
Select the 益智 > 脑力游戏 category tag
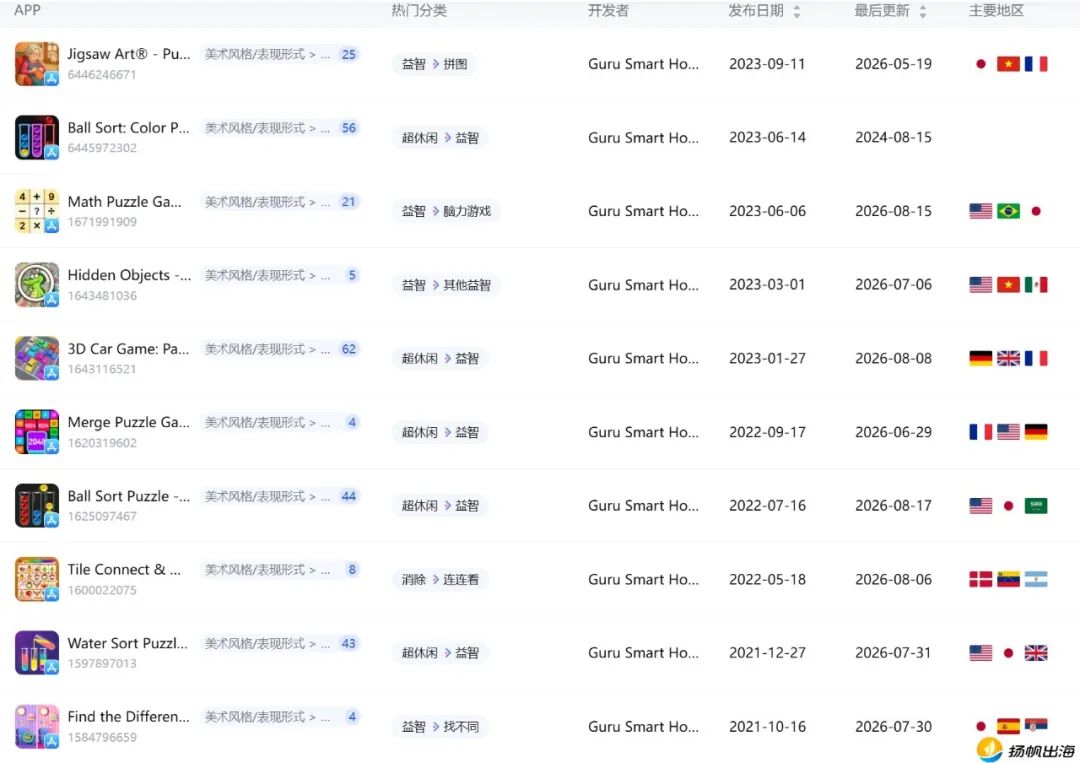(x=446, y=211)
